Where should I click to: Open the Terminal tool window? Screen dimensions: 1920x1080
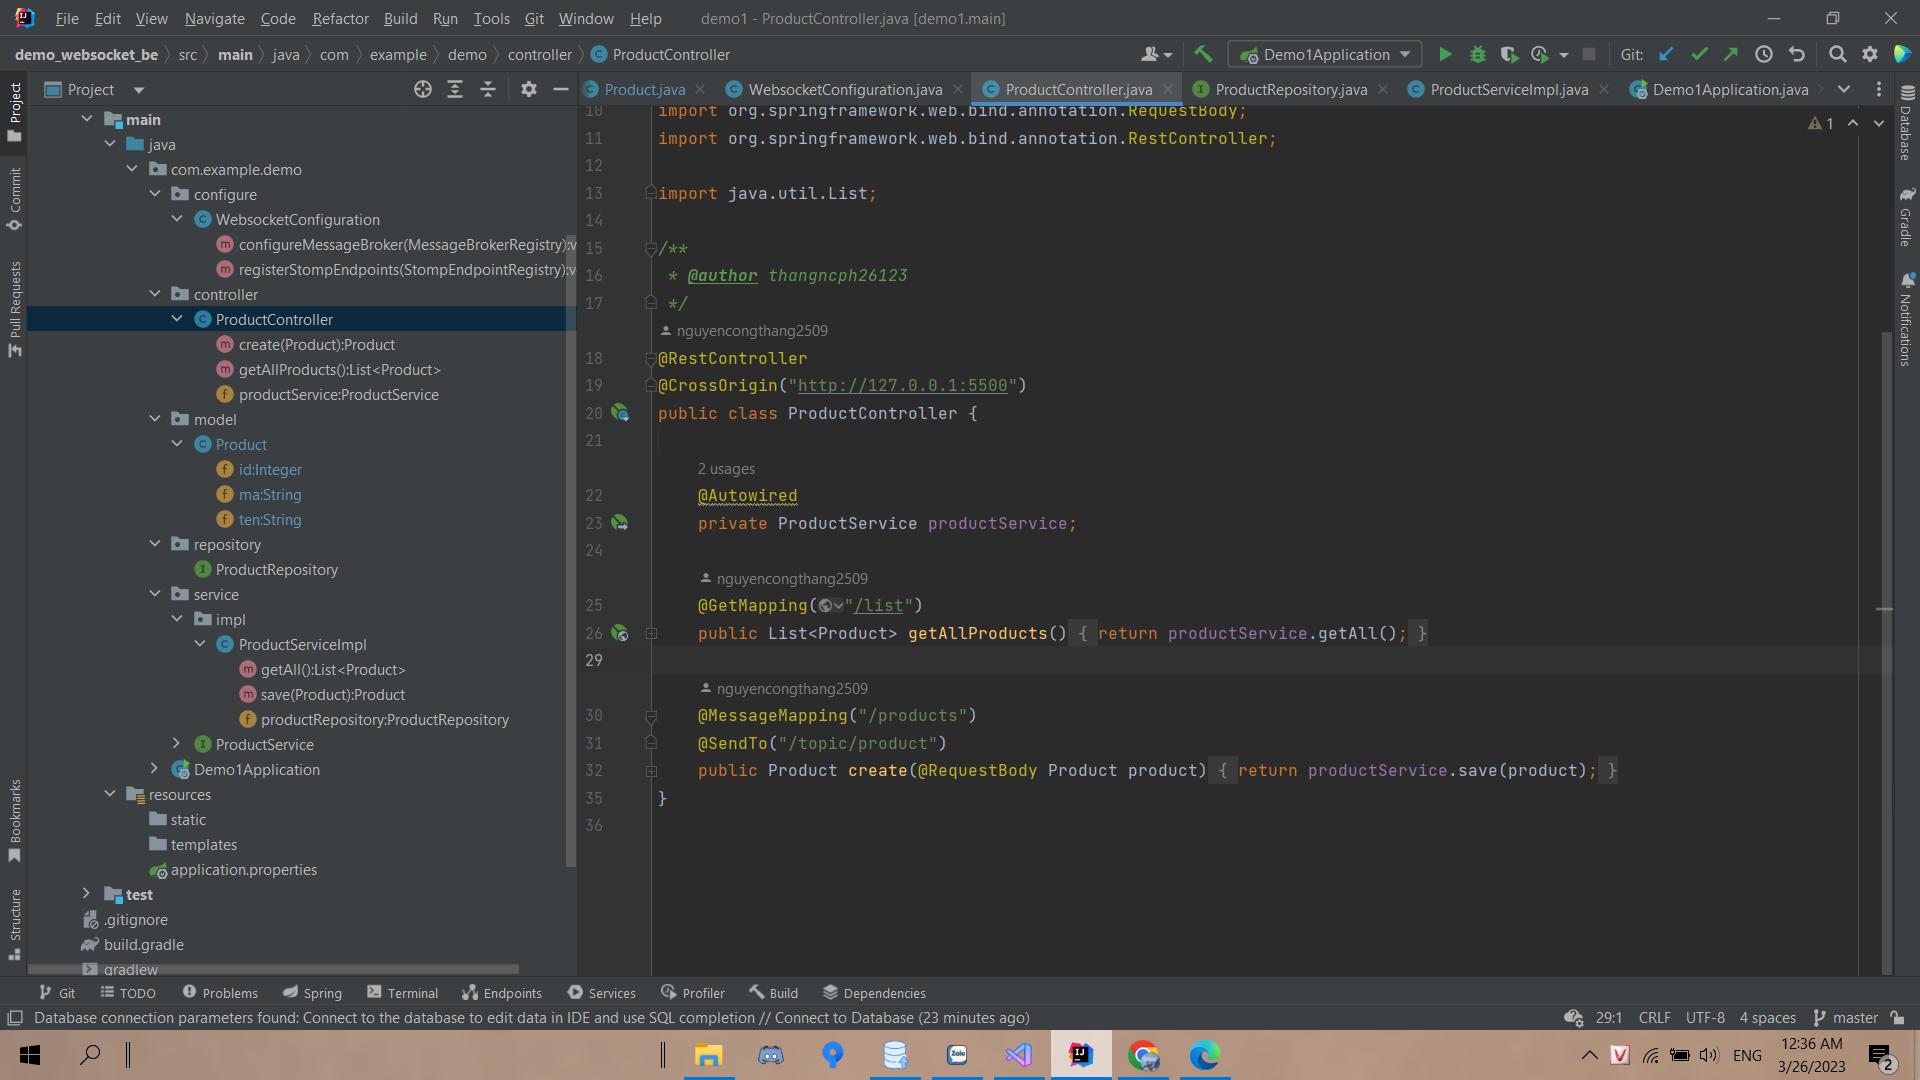(402, 993)
